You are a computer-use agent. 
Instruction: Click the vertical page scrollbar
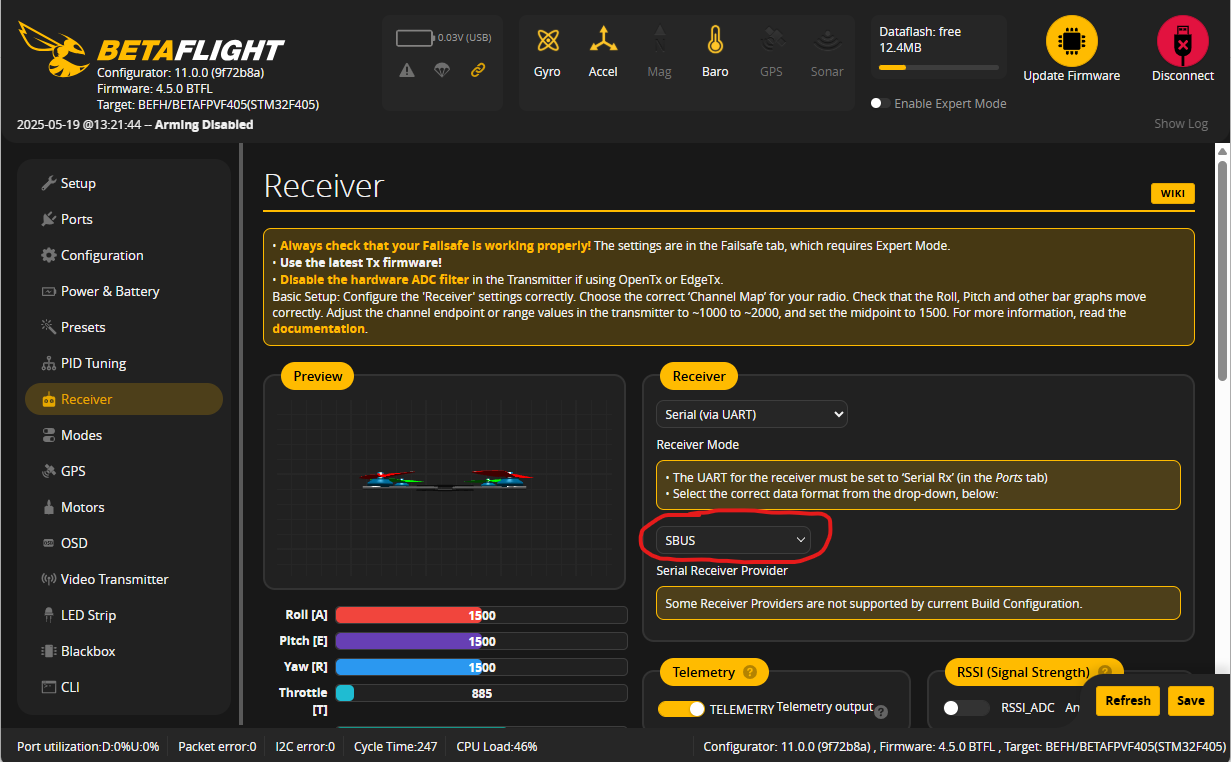1222,270
